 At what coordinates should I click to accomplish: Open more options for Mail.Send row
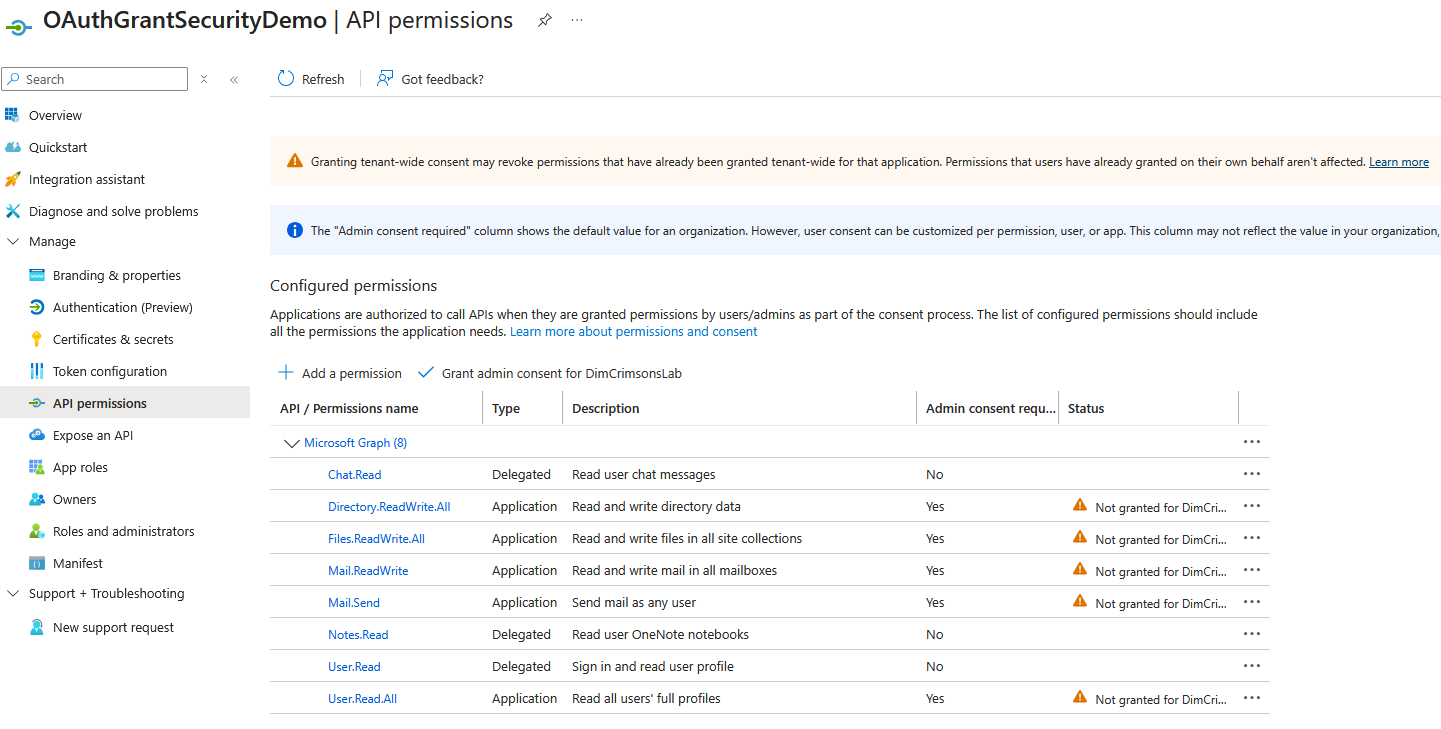1251,602
